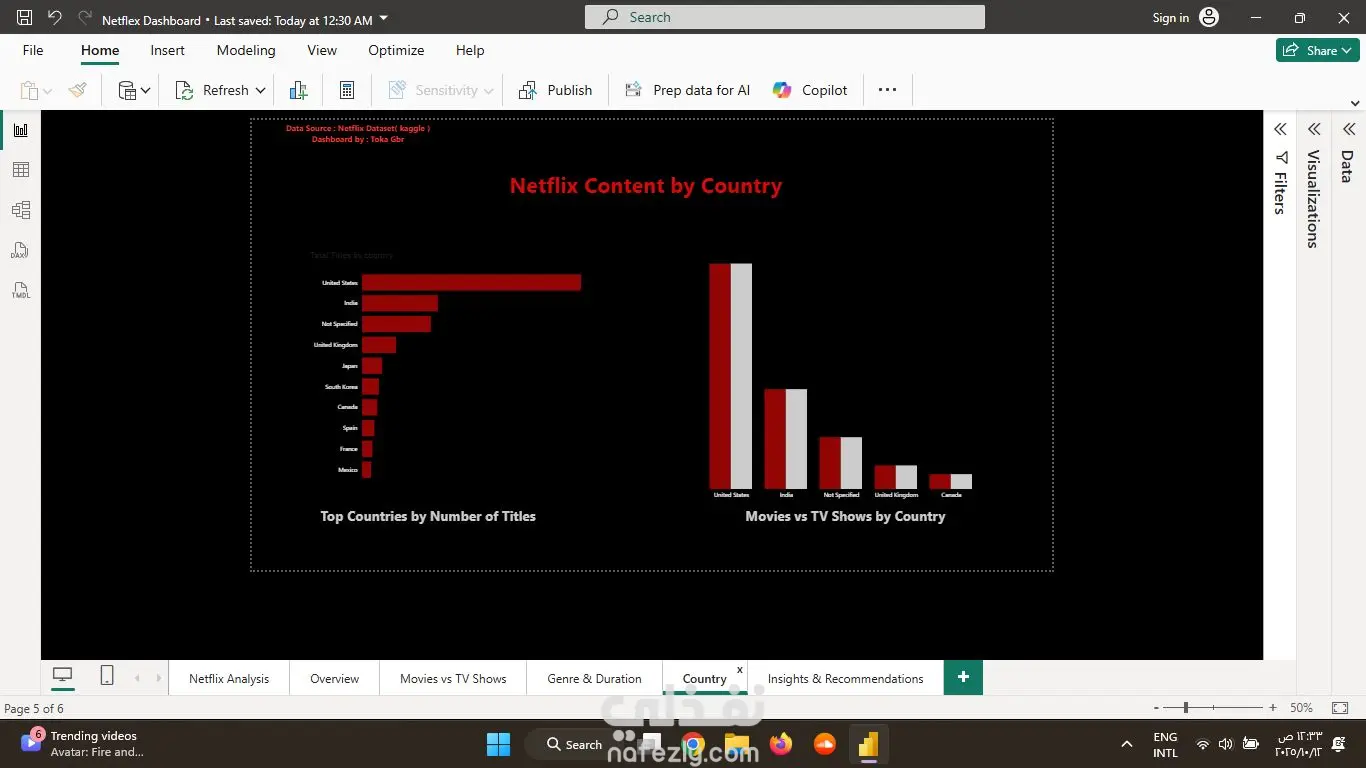The image size is (1366, 768).
Task: Open TMDL view in left sidebar
Action: [x=20, y=291]
